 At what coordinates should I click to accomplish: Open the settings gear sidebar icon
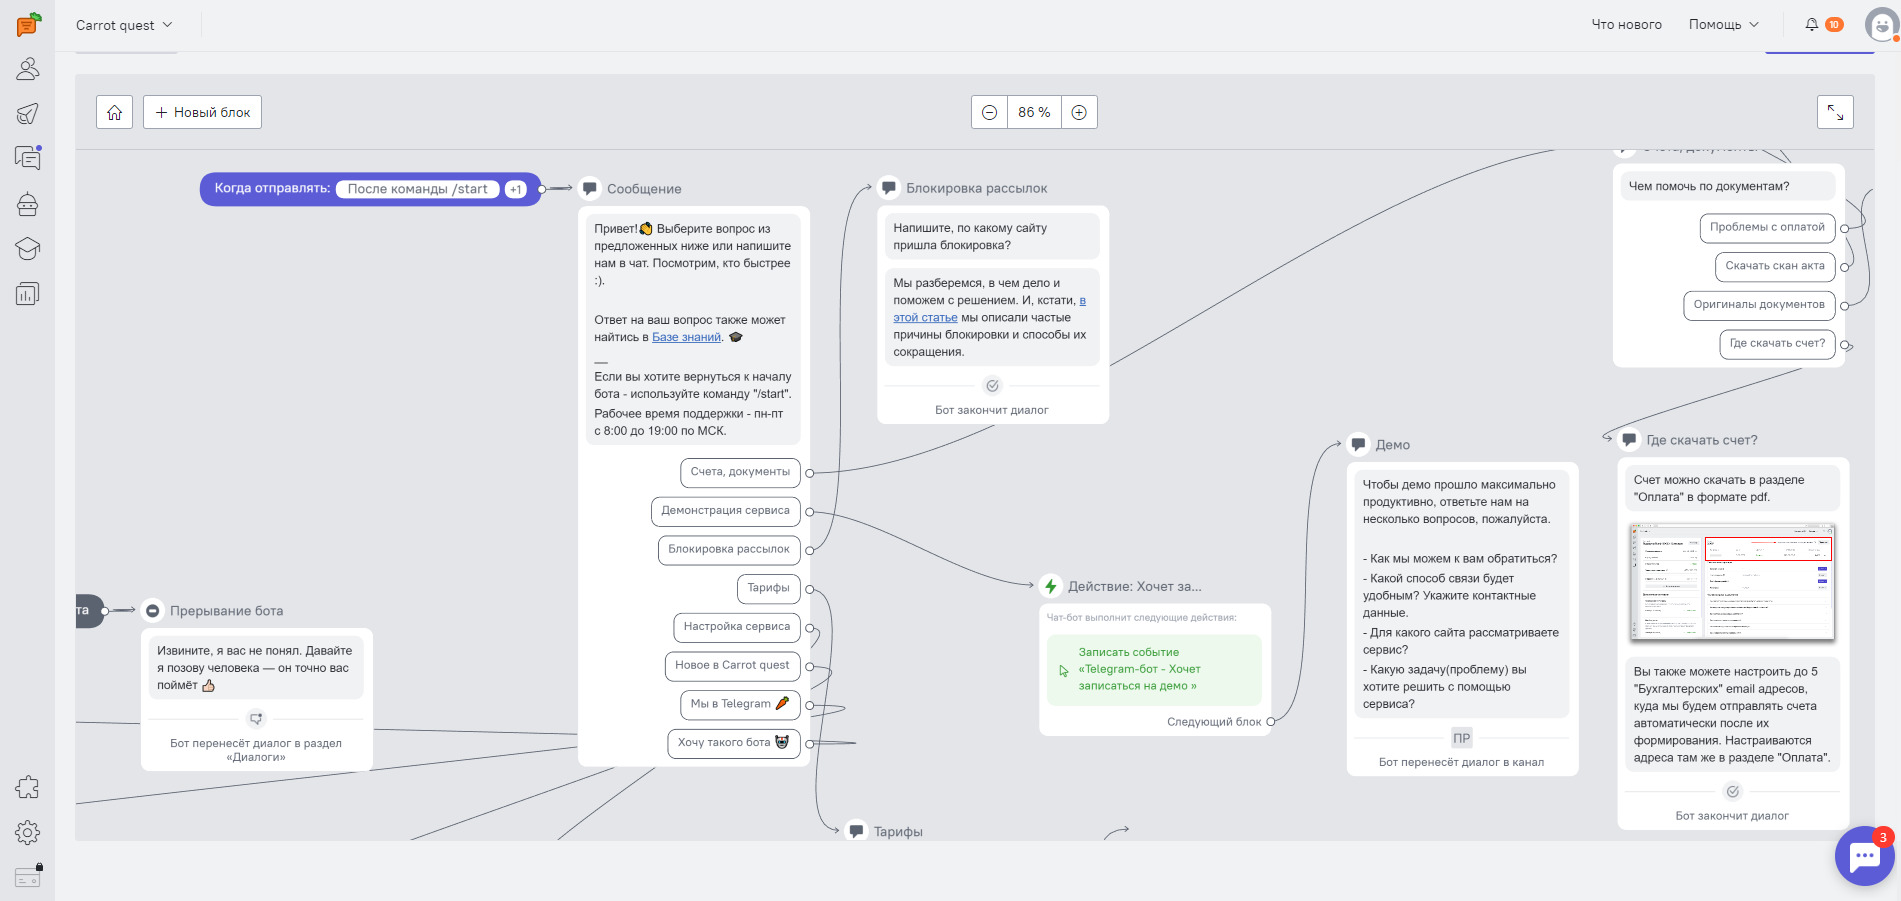28,832
